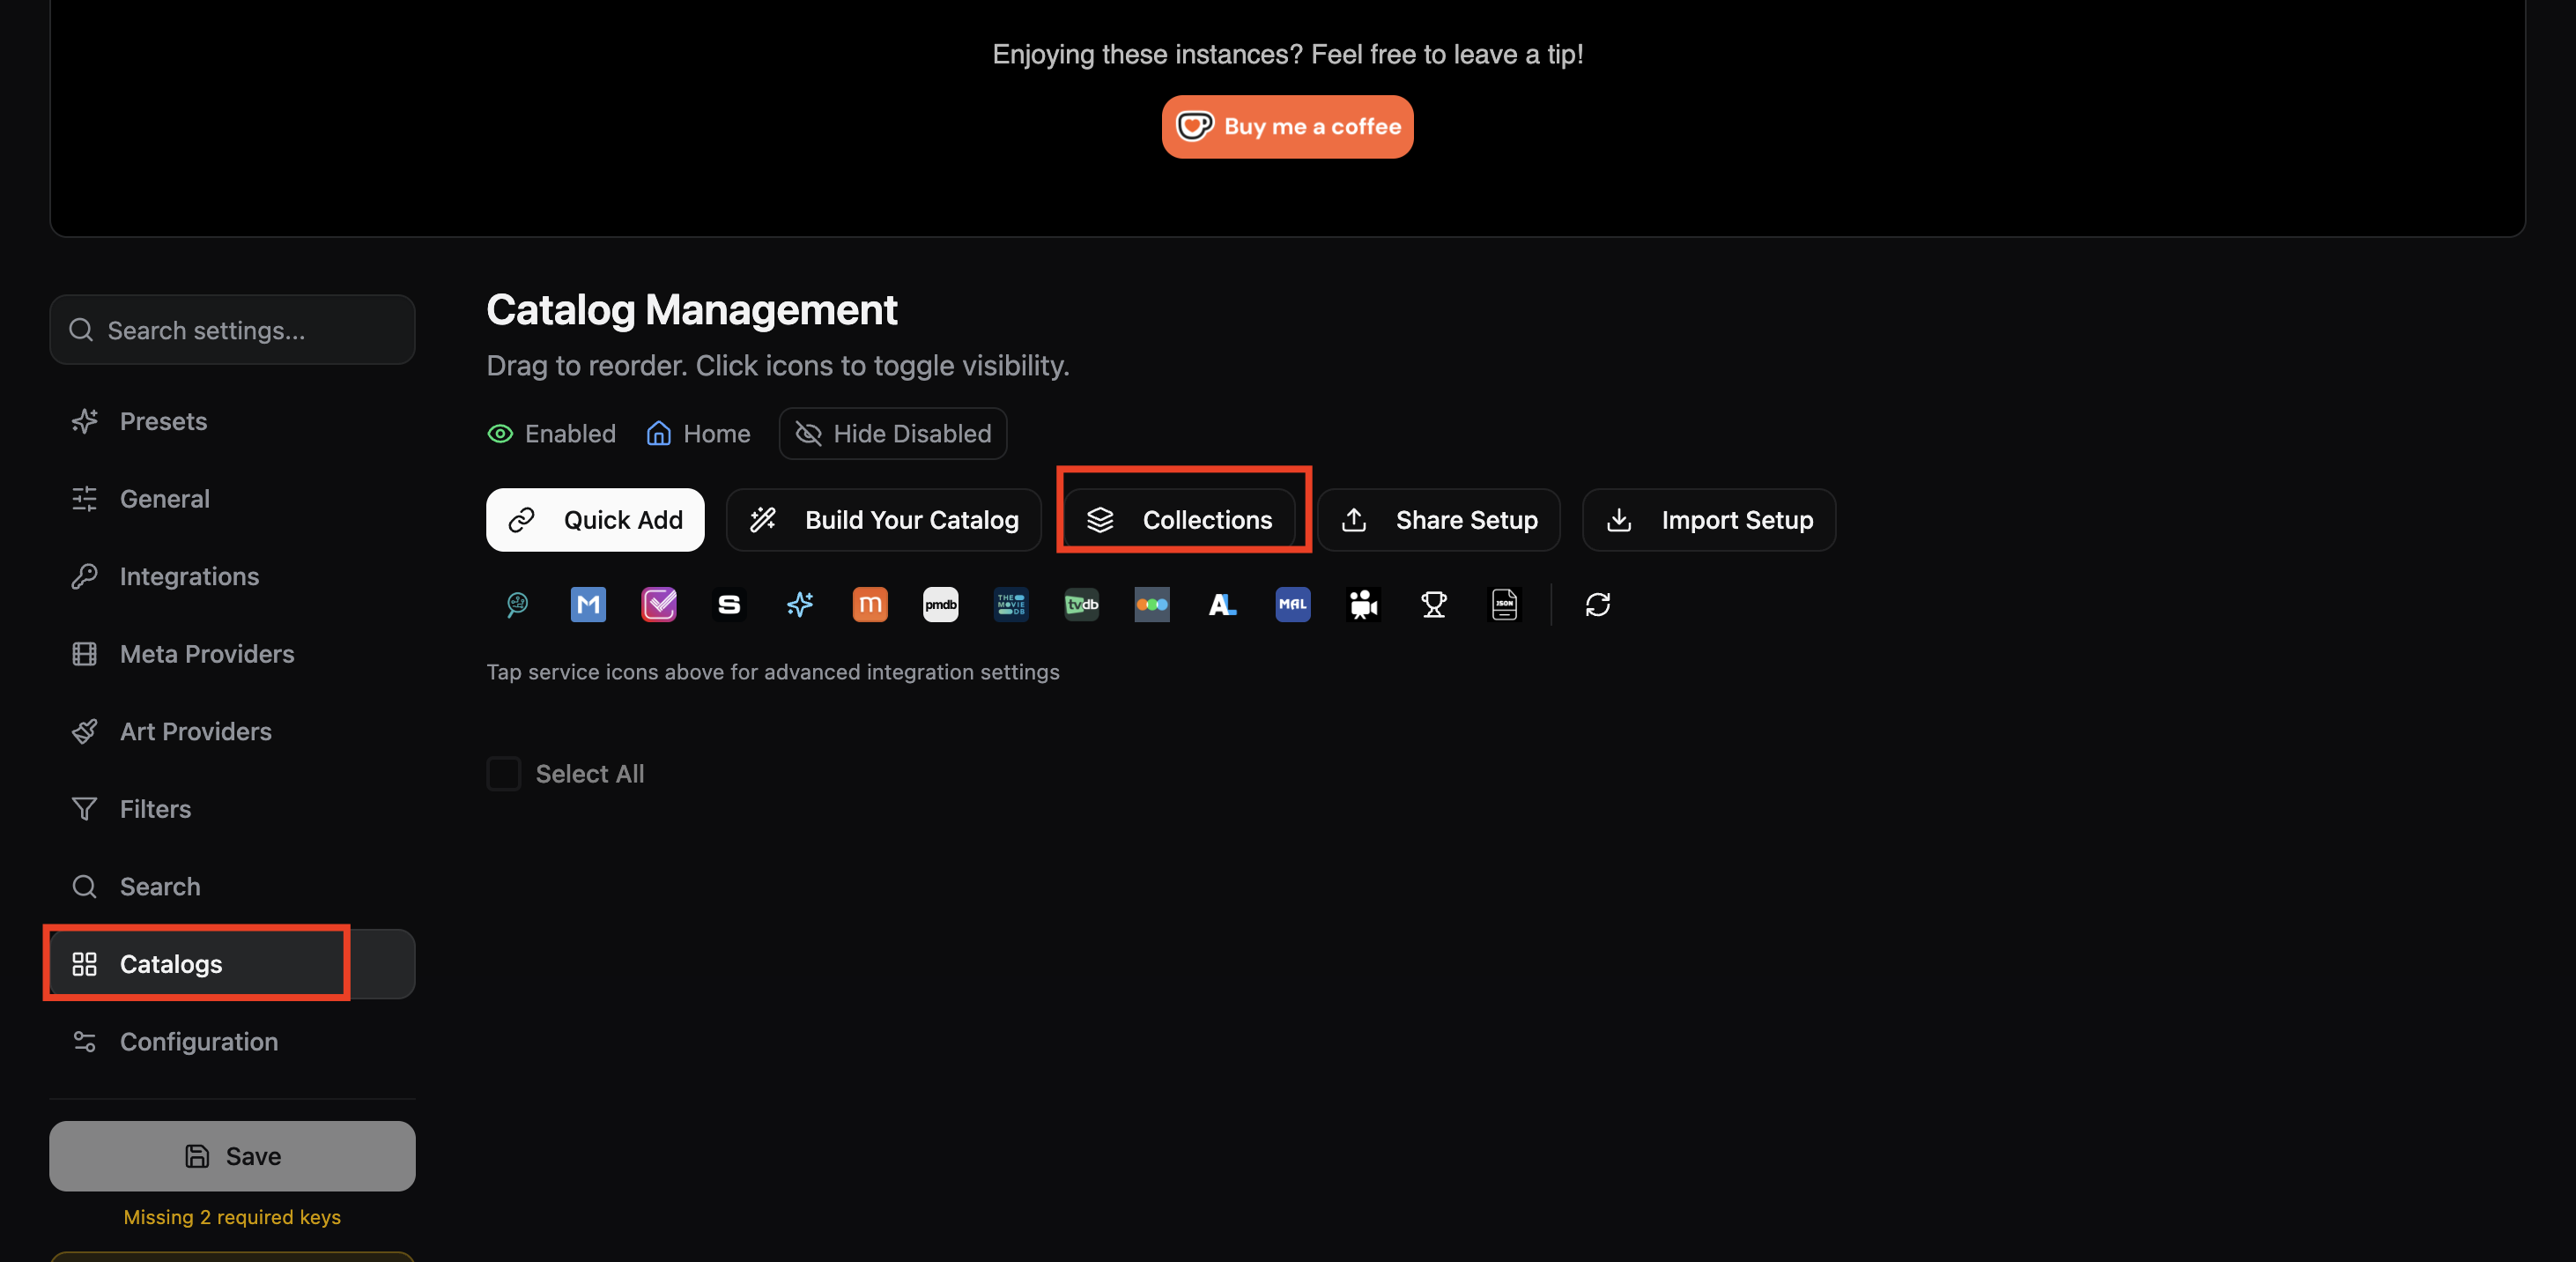Focus the Search settings input field
2576x1262 pixels.
232,329
